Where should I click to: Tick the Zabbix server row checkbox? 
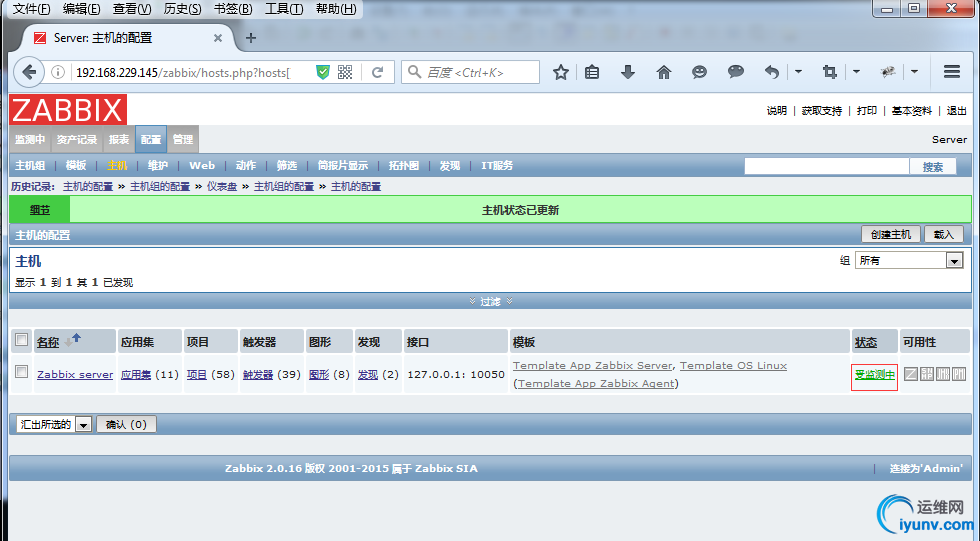21,372
